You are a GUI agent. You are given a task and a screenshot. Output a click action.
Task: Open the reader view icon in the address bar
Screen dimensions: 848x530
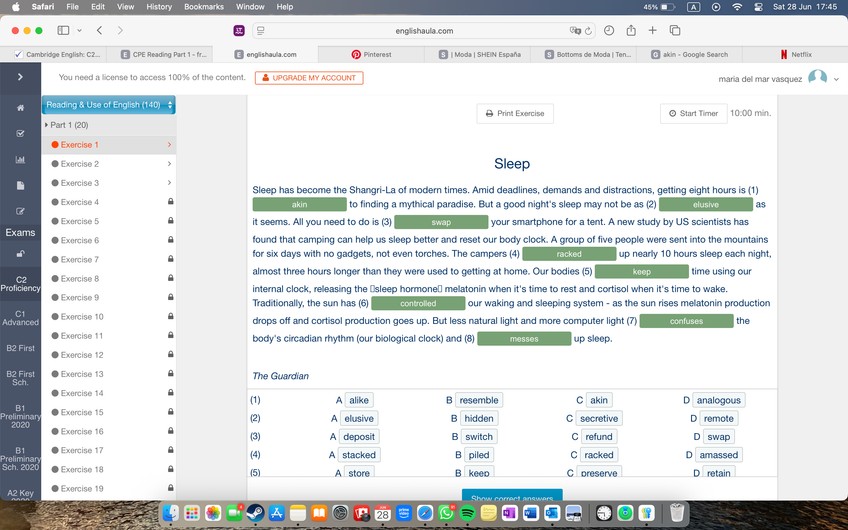pos(261,31)
